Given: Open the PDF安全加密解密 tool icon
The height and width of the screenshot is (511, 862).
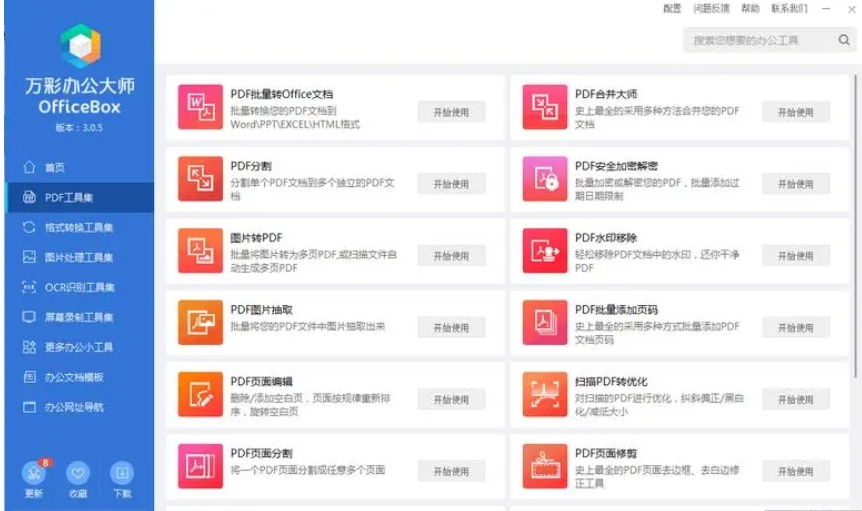Looking at the screenshot, I should tap(545, 179).
